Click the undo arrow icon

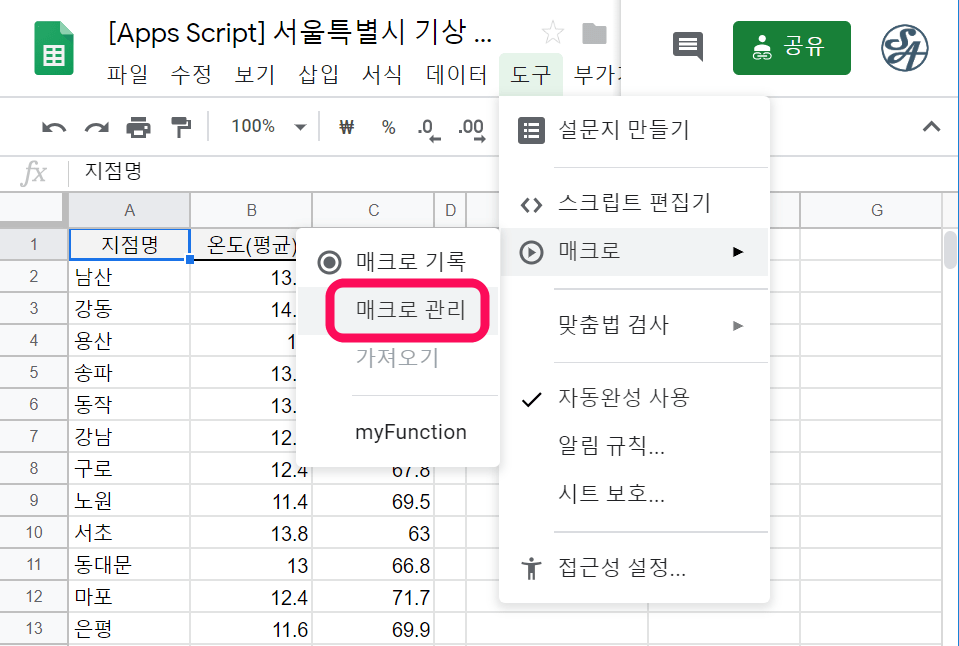click(x=54, y=127)
